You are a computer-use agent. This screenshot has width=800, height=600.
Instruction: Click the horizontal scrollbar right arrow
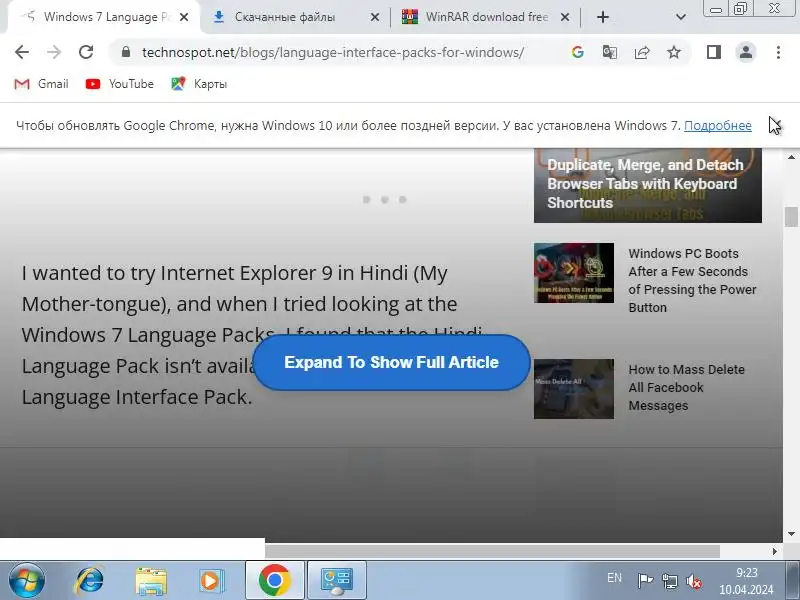(774, 552)
